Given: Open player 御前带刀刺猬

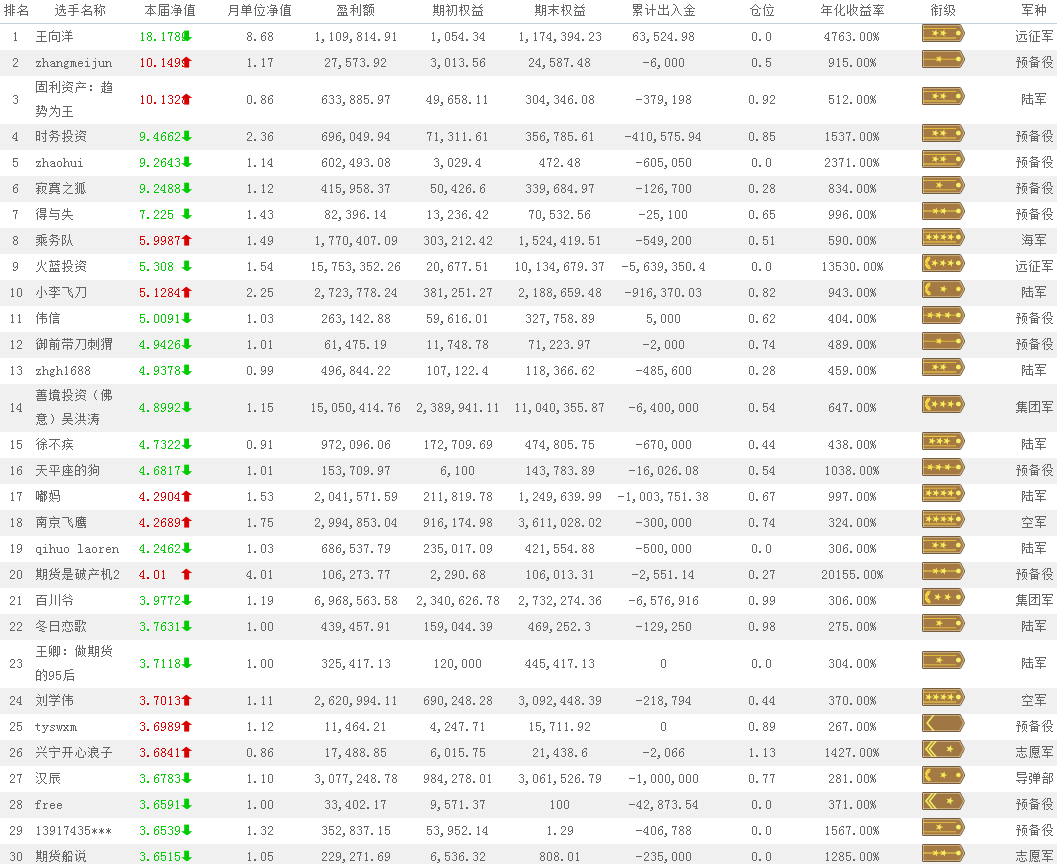Looking at the screenshot, I should point(73,344).
